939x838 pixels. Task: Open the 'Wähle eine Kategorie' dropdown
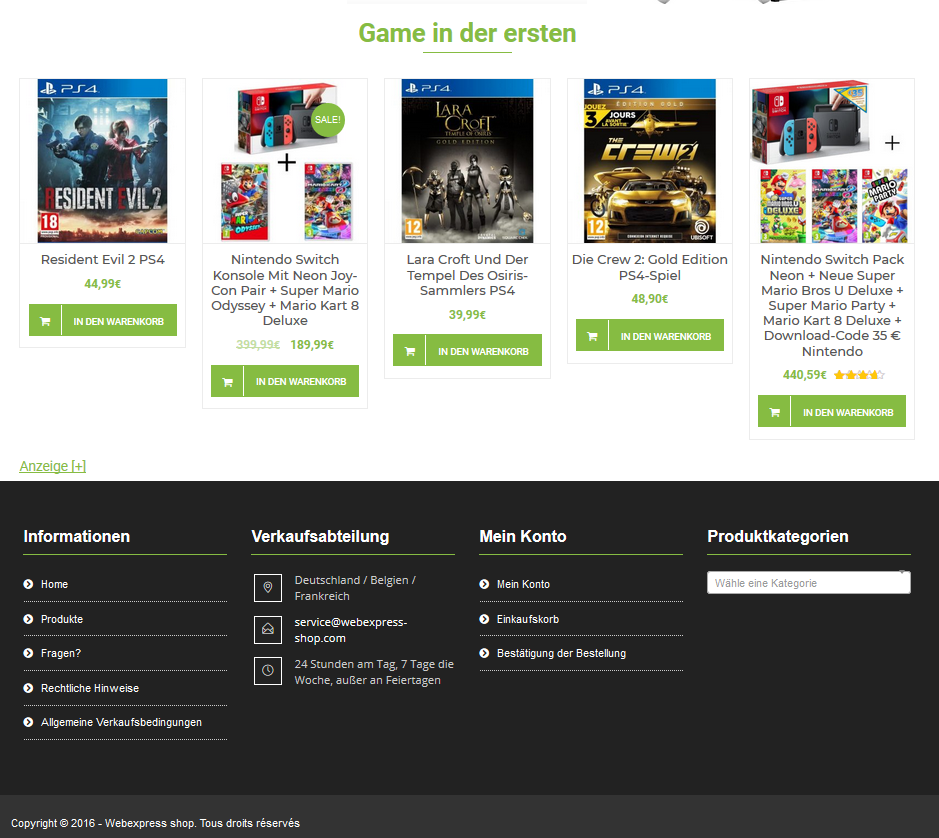pyautogui.click(x=808, y=583)
